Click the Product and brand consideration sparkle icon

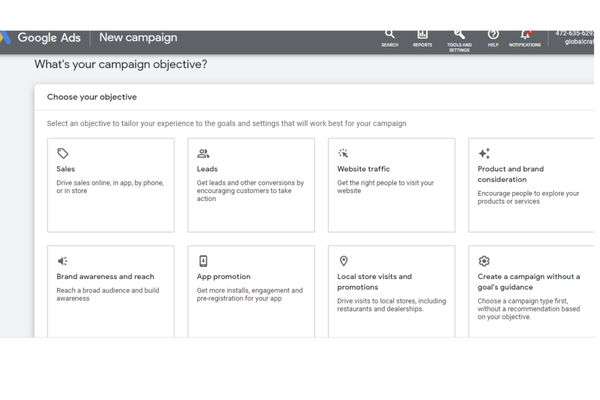484,153
